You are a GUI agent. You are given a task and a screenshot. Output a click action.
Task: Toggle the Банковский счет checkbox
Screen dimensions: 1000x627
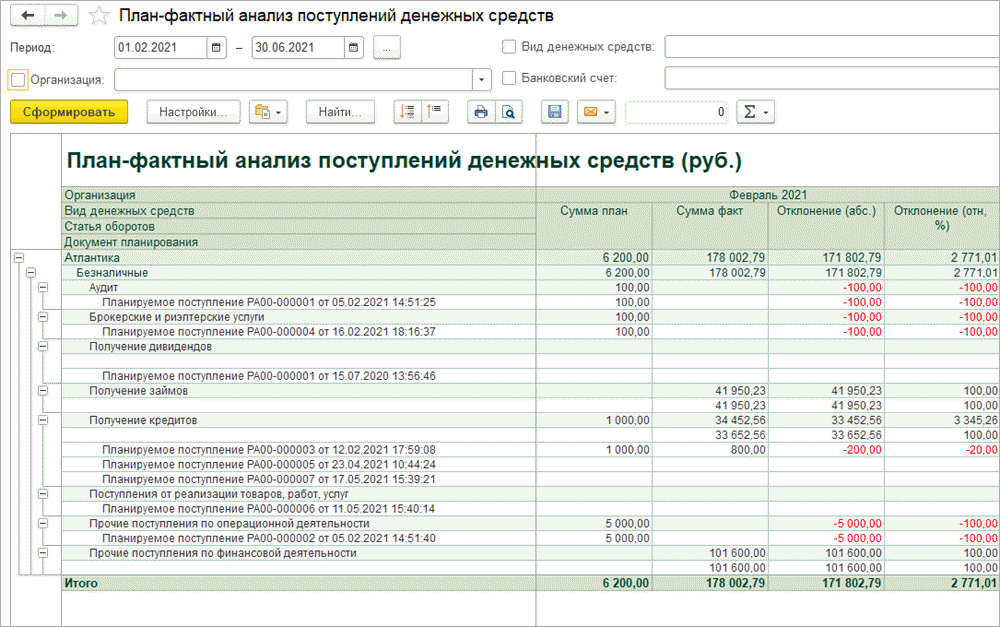coord(509,78)
